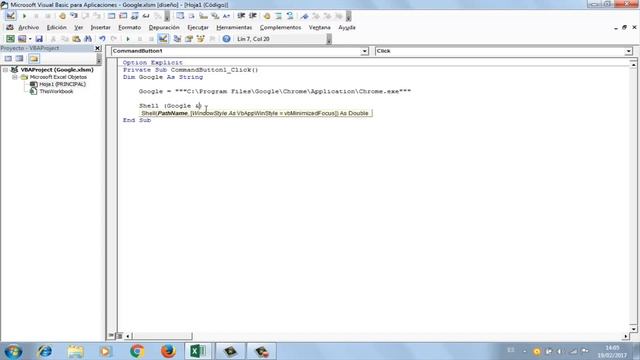Image resolution: width=640 pixels, height=360 pixels.
Task: Click the horizontal scrollbar thumb
Action: click(162, 336)
